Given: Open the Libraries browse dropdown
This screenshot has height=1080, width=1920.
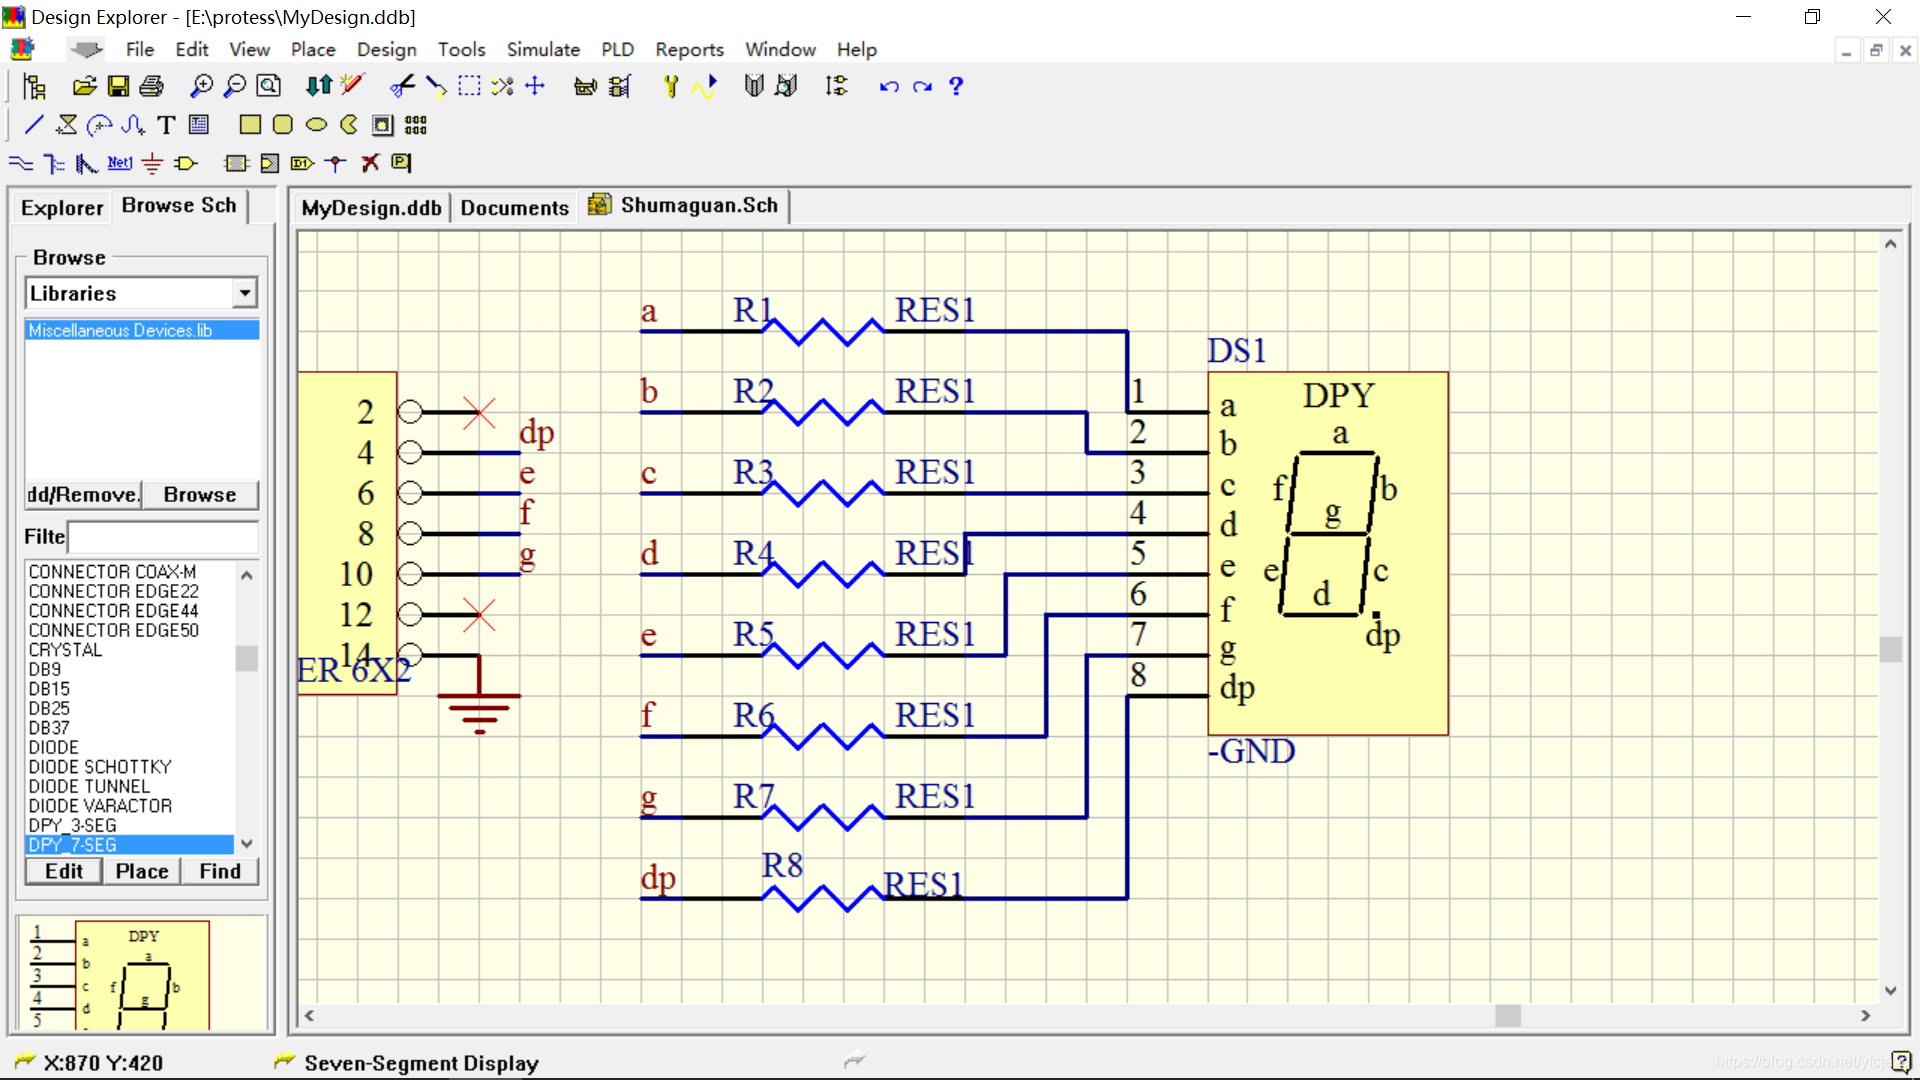Looking at the screenshot, I should click(244, 293).
